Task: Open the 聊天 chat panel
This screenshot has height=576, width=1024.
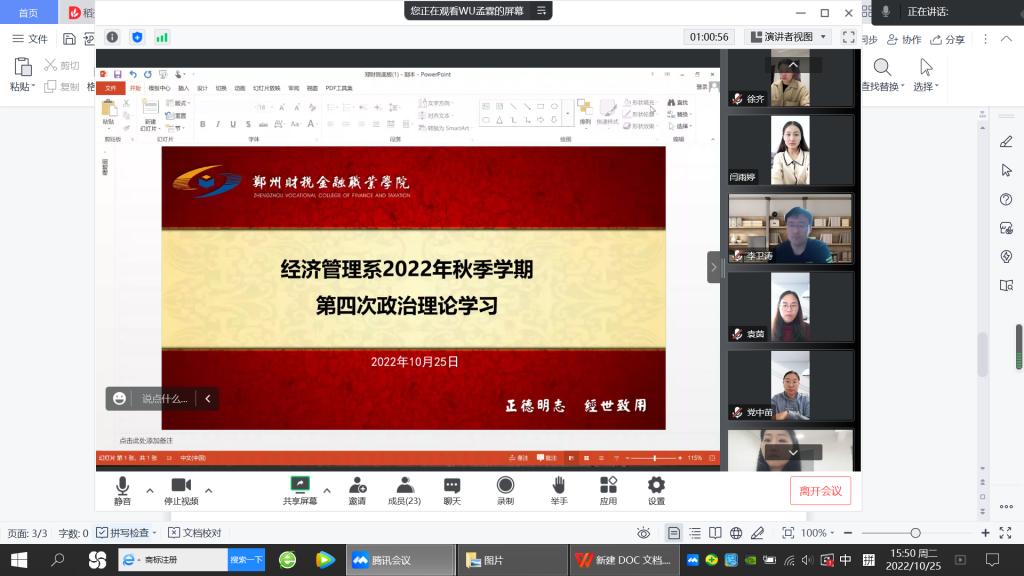Action: pos(452,490)
